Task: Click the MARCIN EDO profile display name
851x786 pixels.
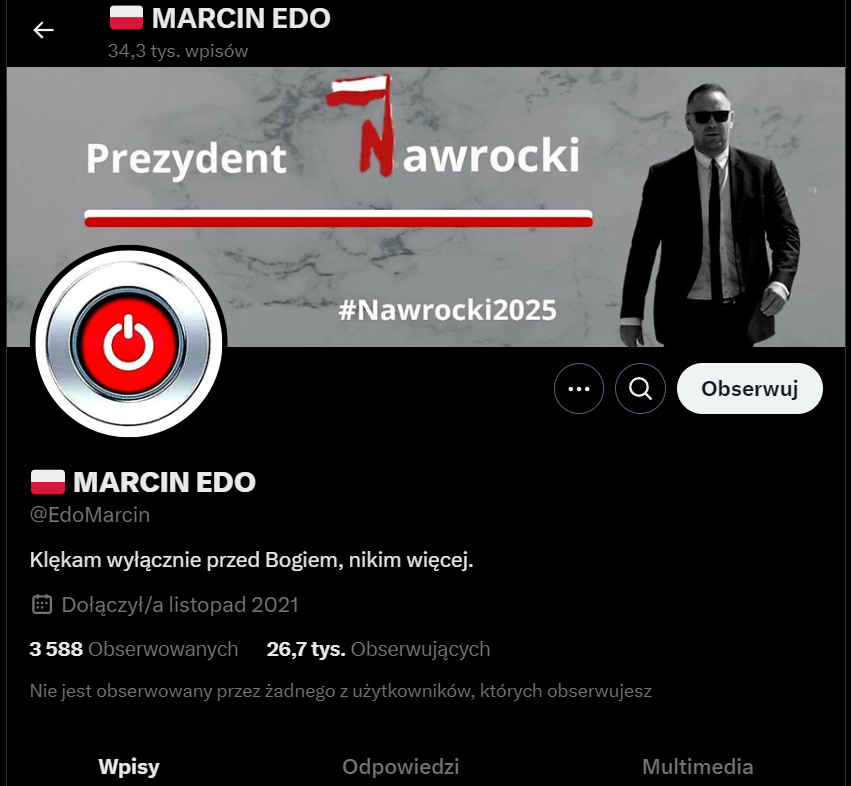Action: [x=164, y=482]
